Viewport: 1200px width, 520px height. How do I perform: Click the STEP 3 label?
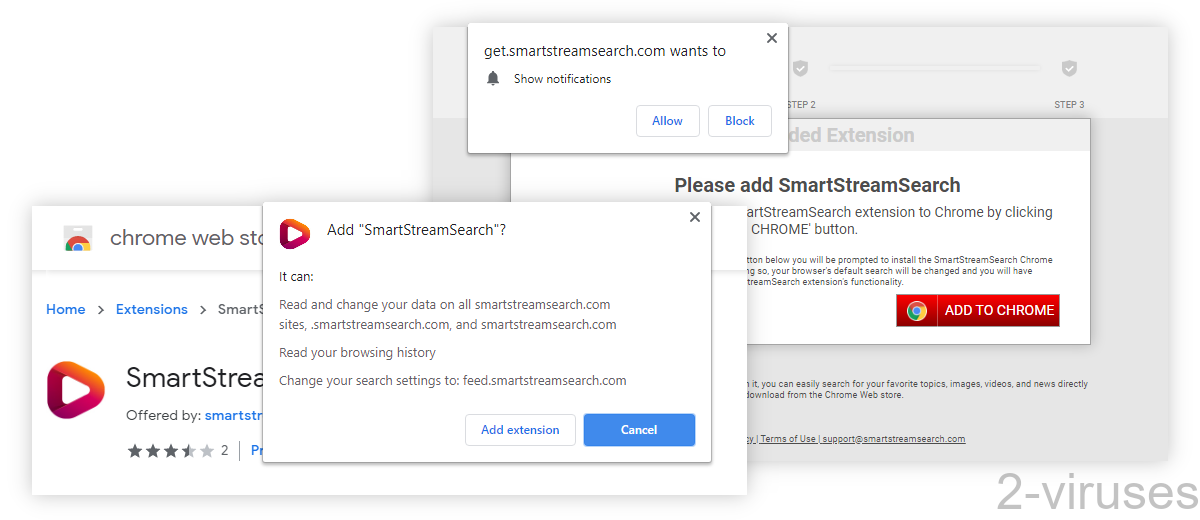tap(1069, 105)
